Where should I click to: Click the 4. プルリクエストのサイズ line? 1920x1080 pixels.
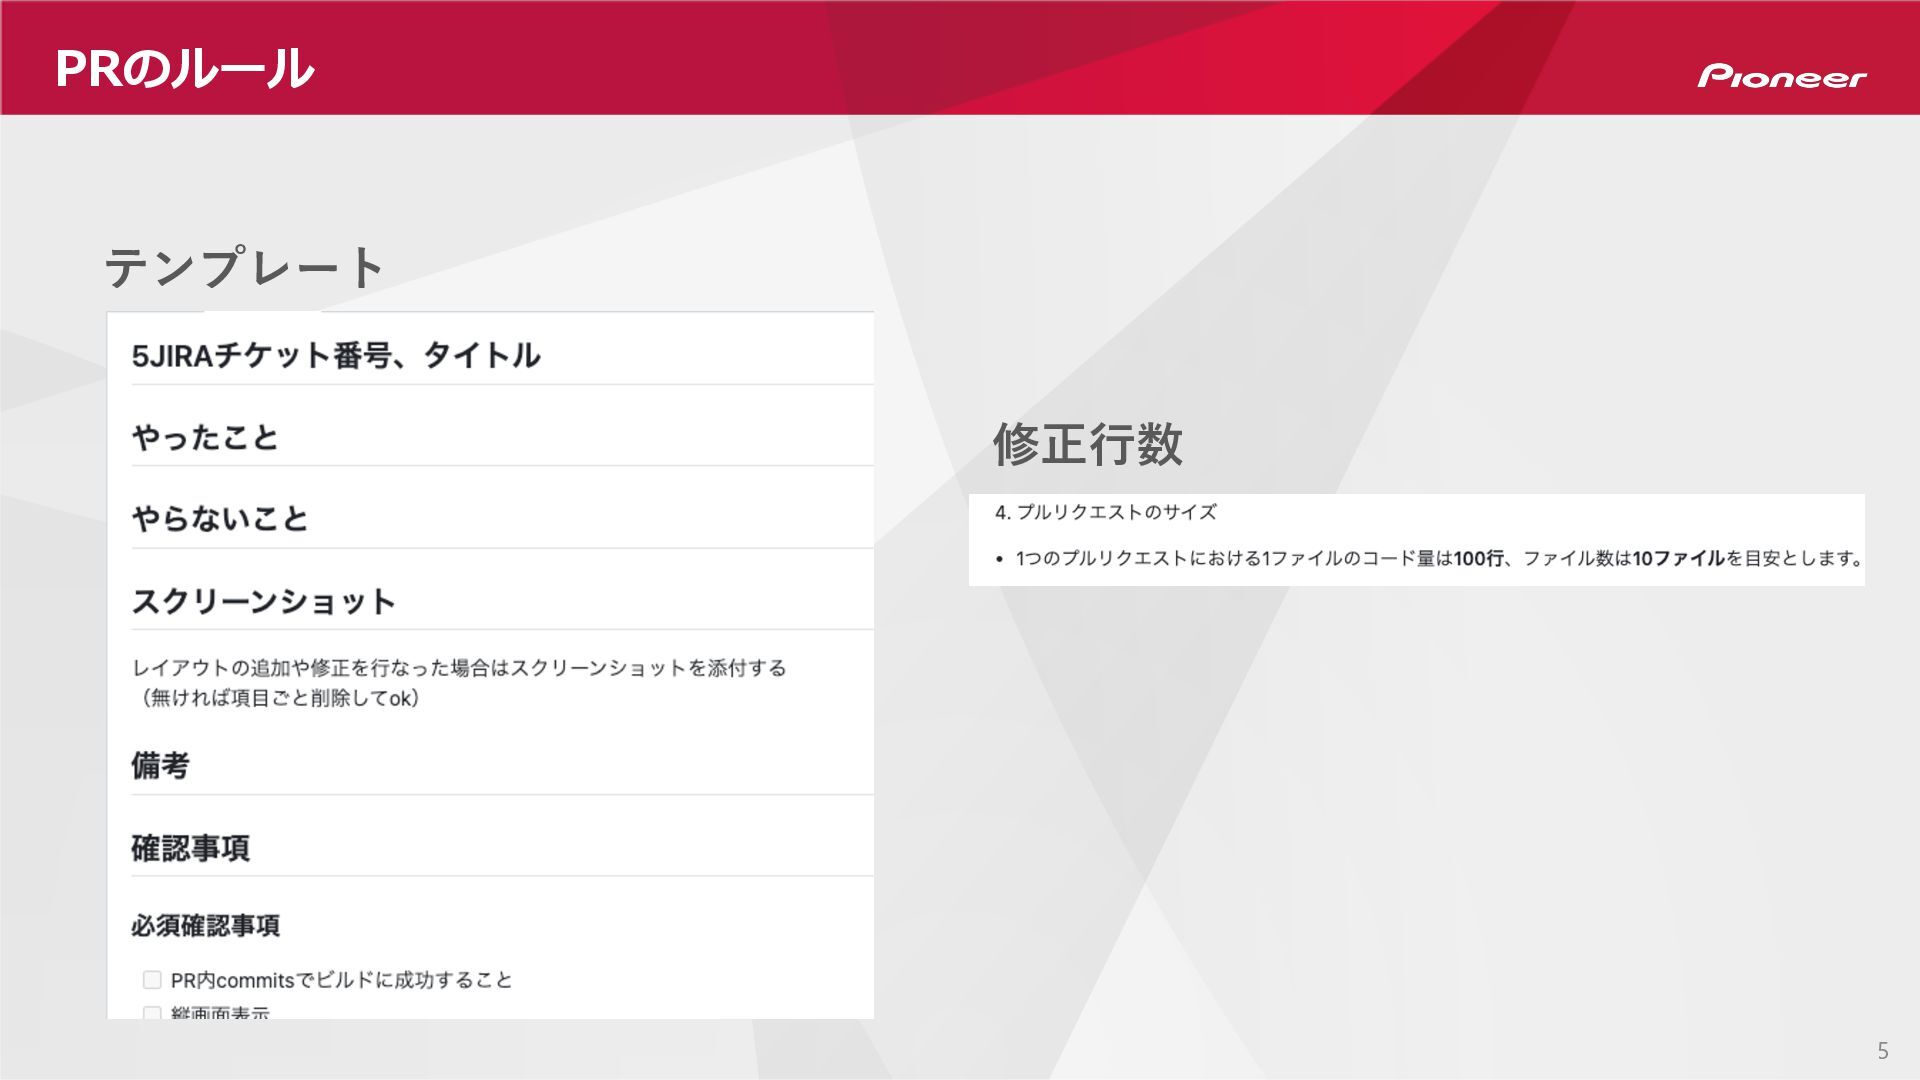point(1105,512)
